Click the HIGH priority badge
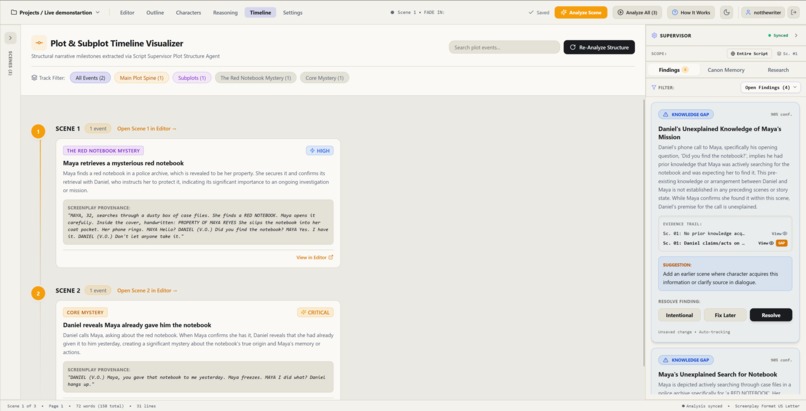The width and height of the screenshot is (806, 411). 320,151
